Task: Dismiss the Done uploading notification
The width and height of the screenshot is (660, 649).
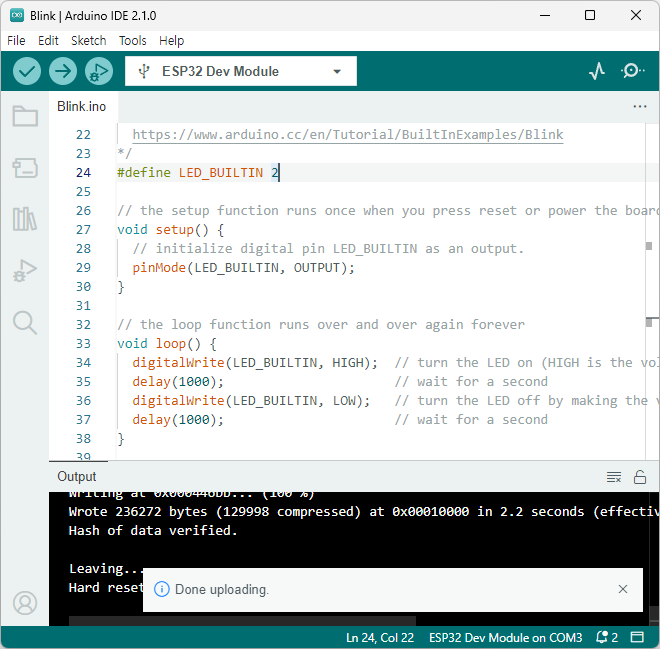Action: coord(623,589)
